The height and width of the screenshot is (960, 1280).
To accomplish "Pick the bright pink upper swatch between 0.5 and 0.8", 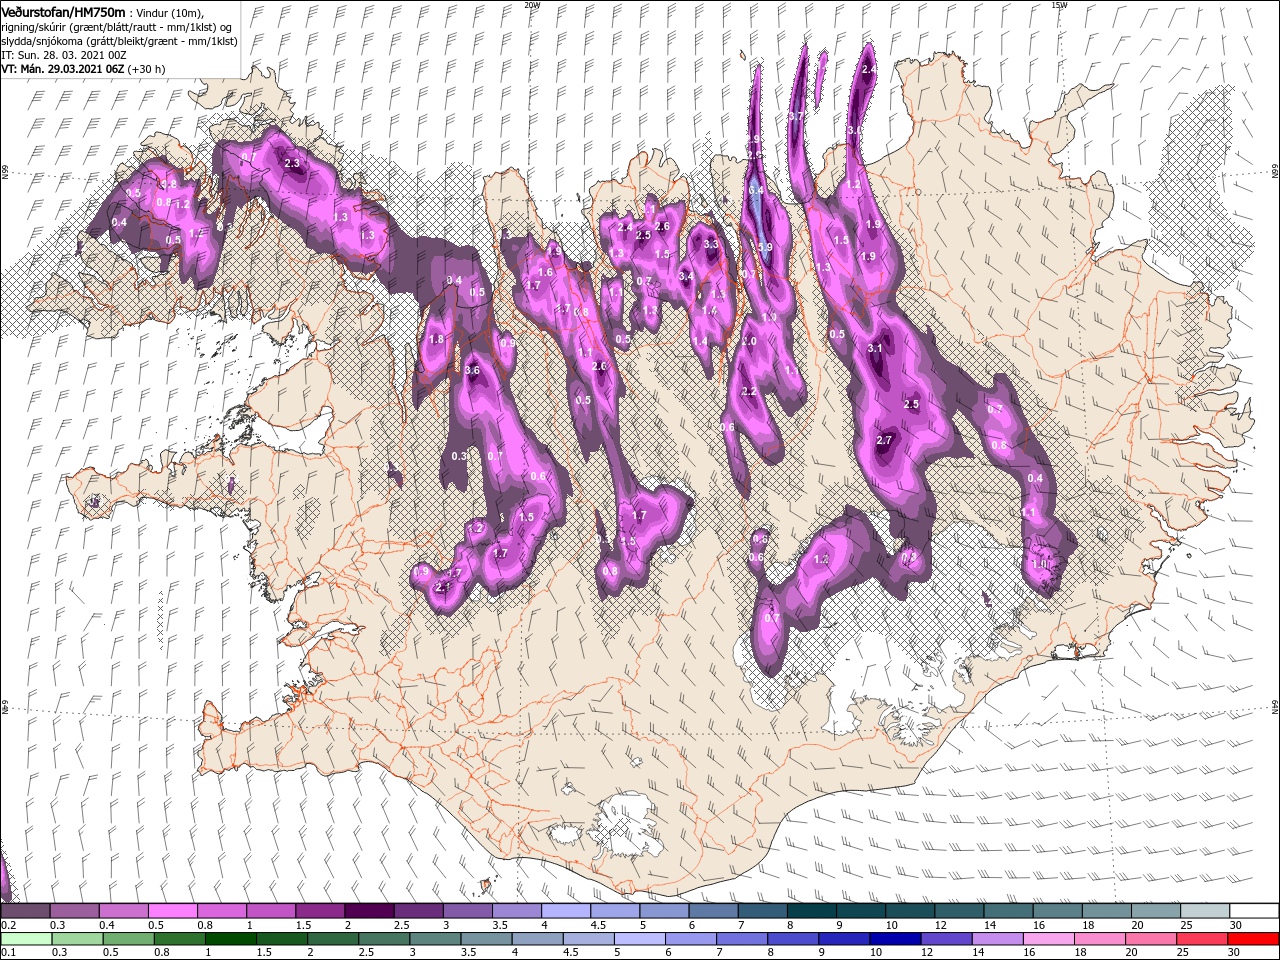I will [x=172, y=911].
